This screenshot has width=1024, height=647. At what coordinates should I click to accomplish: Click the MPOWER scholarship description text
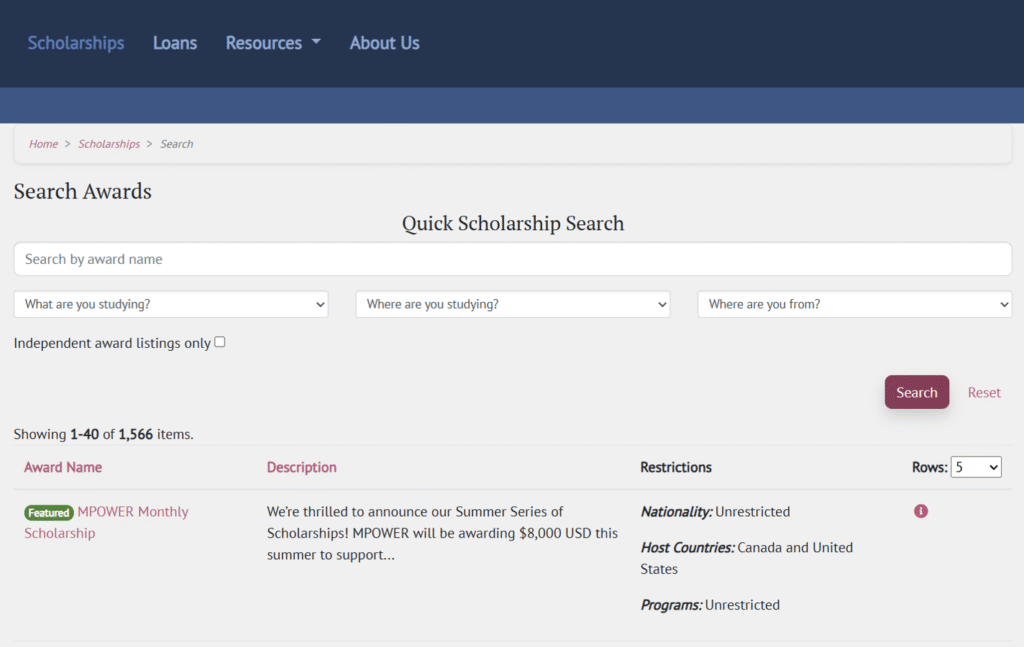pos(442,533)
